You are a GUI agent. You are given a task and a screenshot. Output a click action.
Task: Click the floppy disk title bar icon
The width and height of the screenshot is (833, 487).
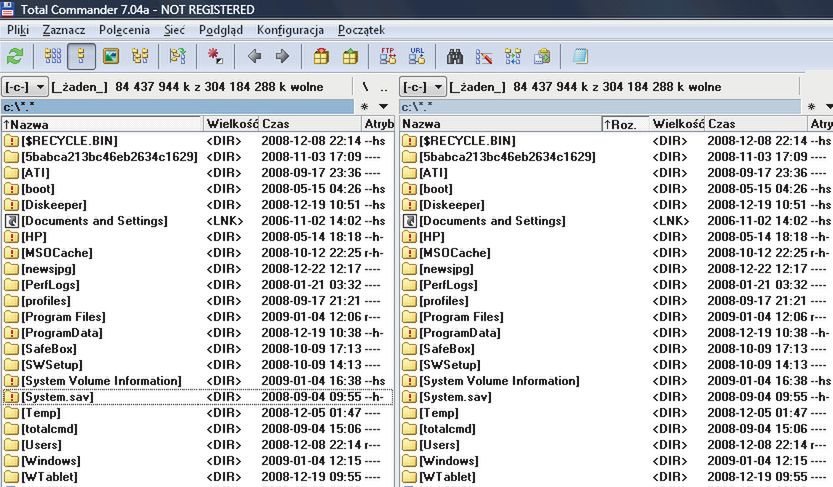coord(7,8)
